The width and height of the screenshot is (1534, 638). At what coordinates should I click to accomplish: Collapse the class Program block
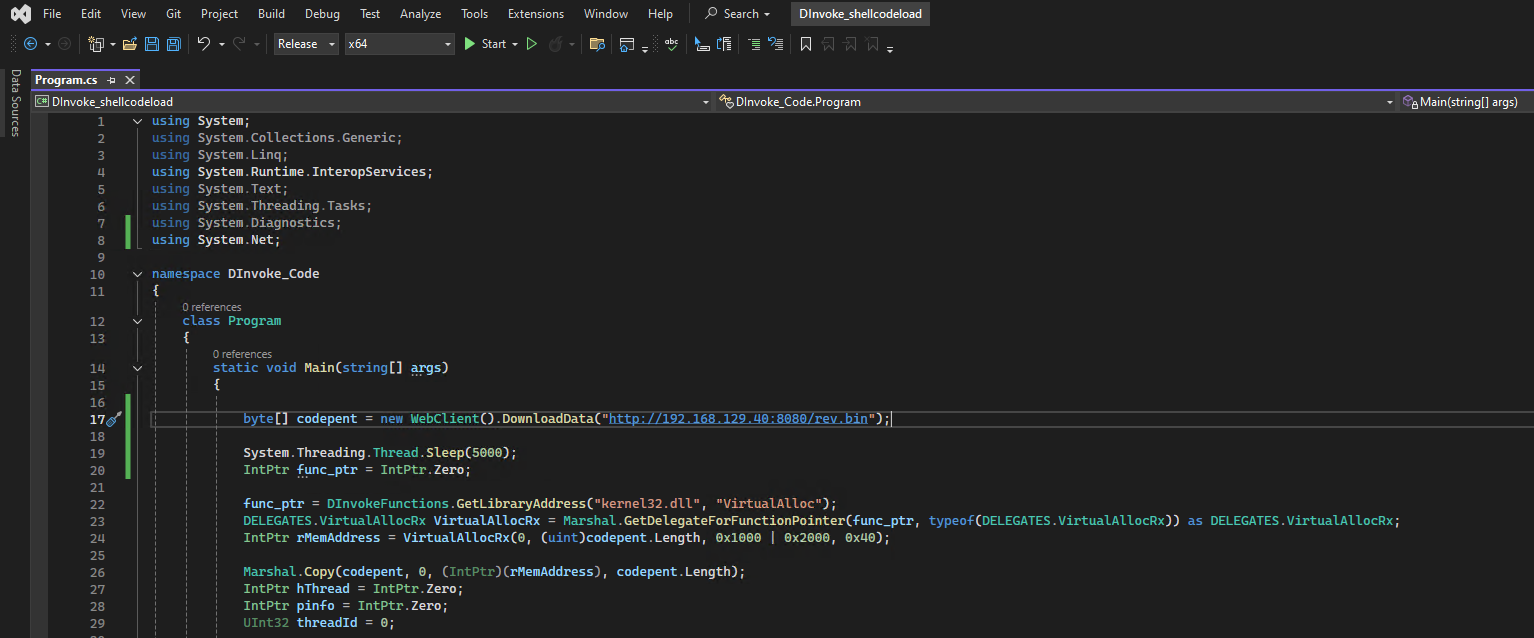click(x=137, y=321)
